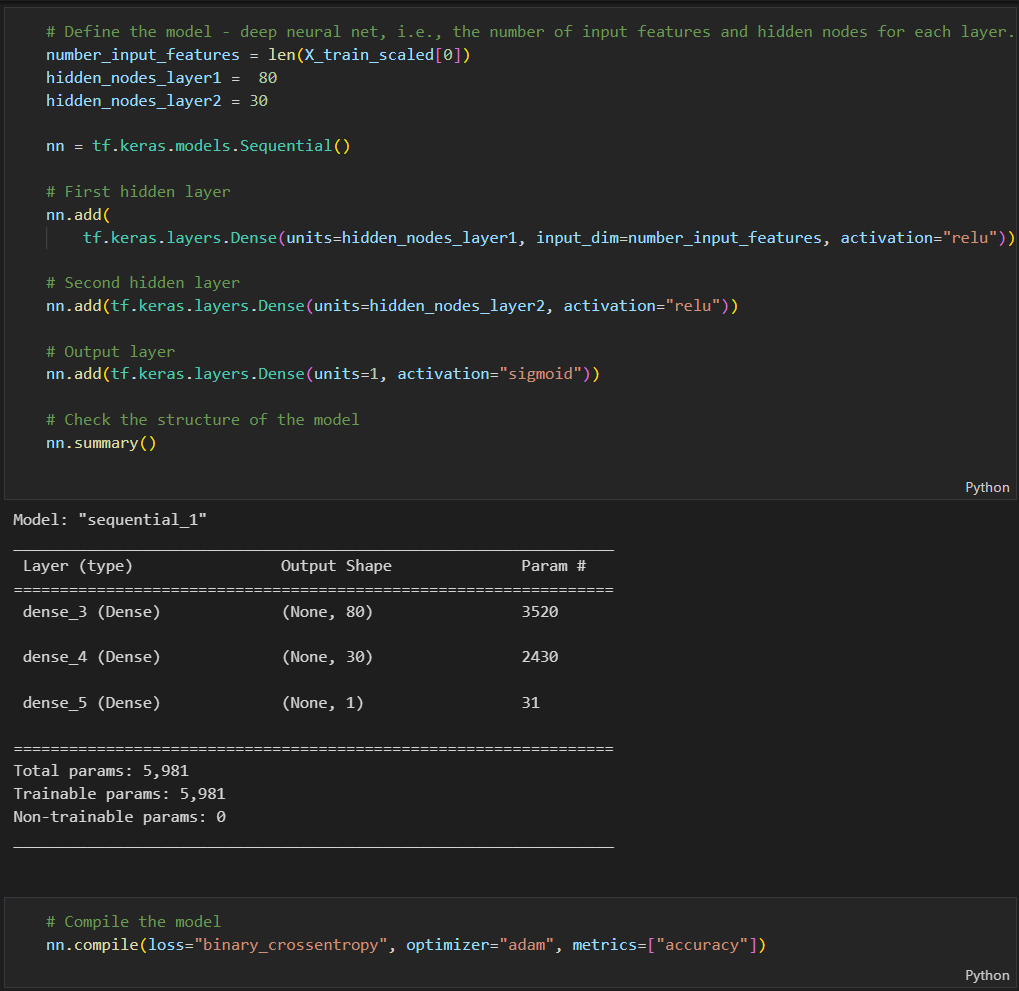Select the '# First hidden layer' comment
The height and width of the screenshot is (991, 1019).
137,191
